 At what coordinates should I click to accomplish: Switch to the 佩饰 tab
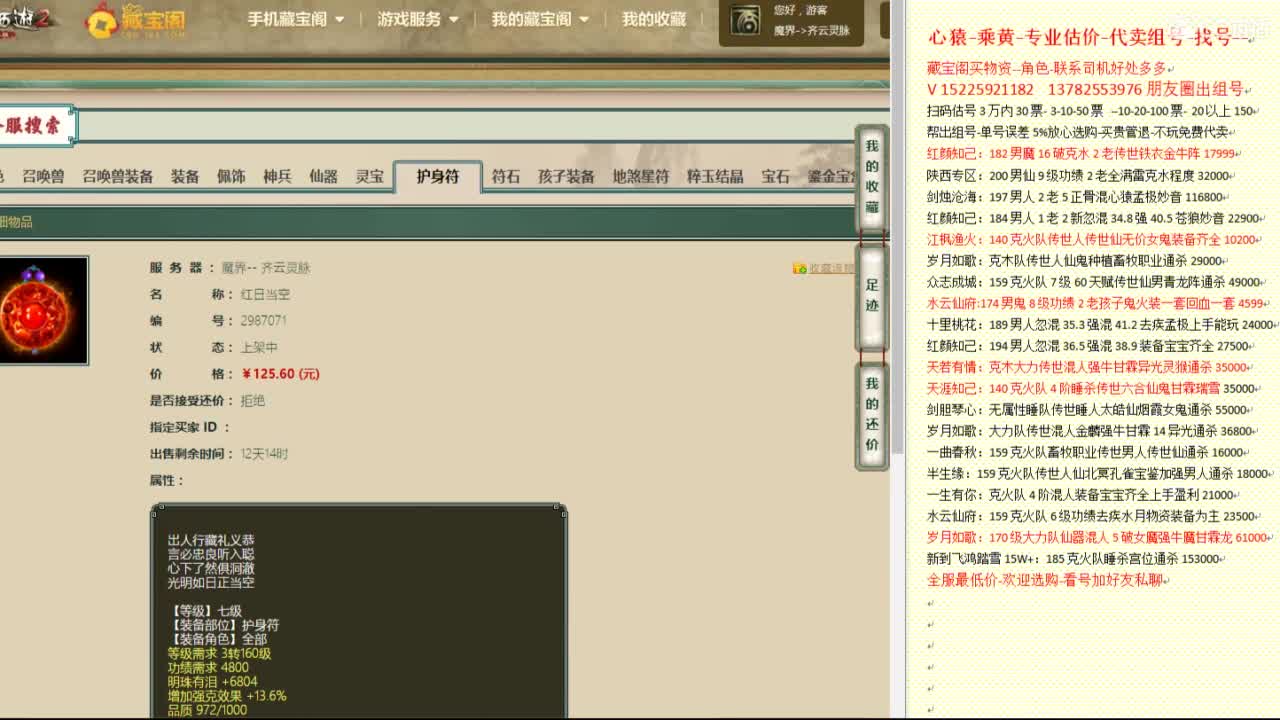click(x=231, y=176)
